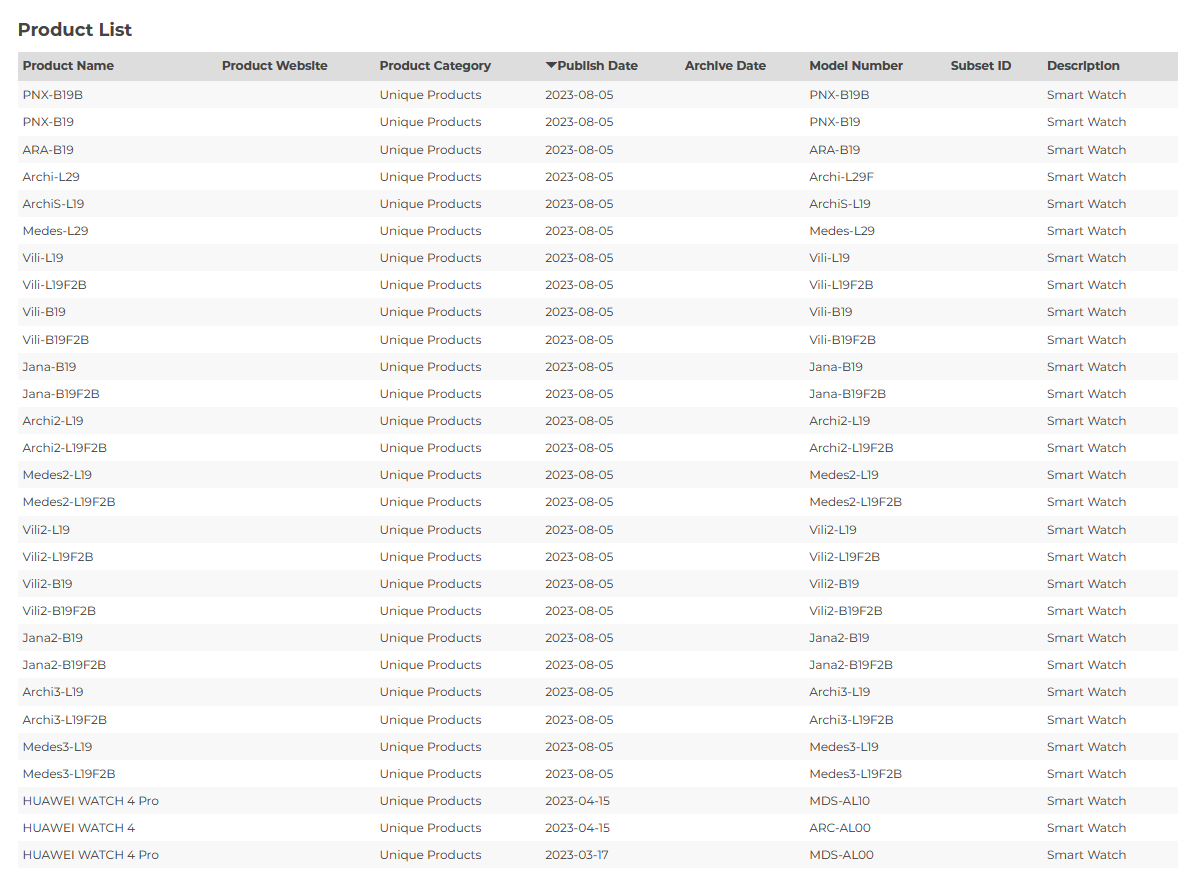
Task: Sort by Product Website column header
Action: (x=274, y=66)
